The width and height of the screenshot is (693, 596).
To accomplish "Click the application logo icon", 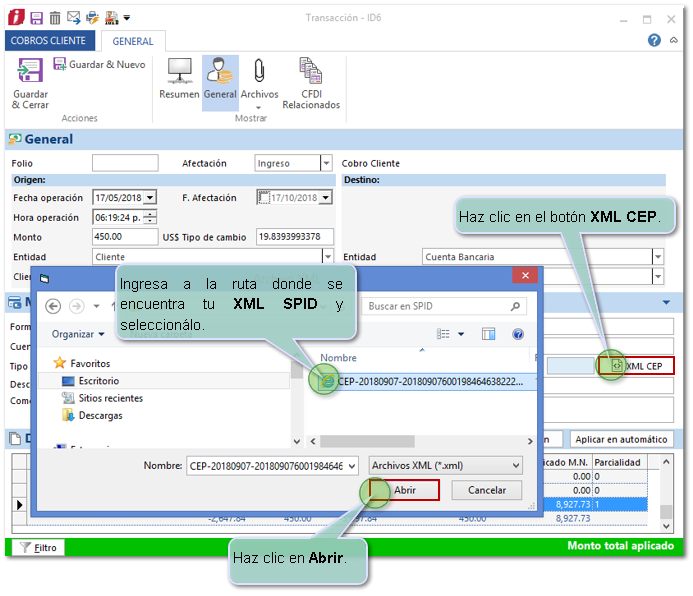I will 16,17.
